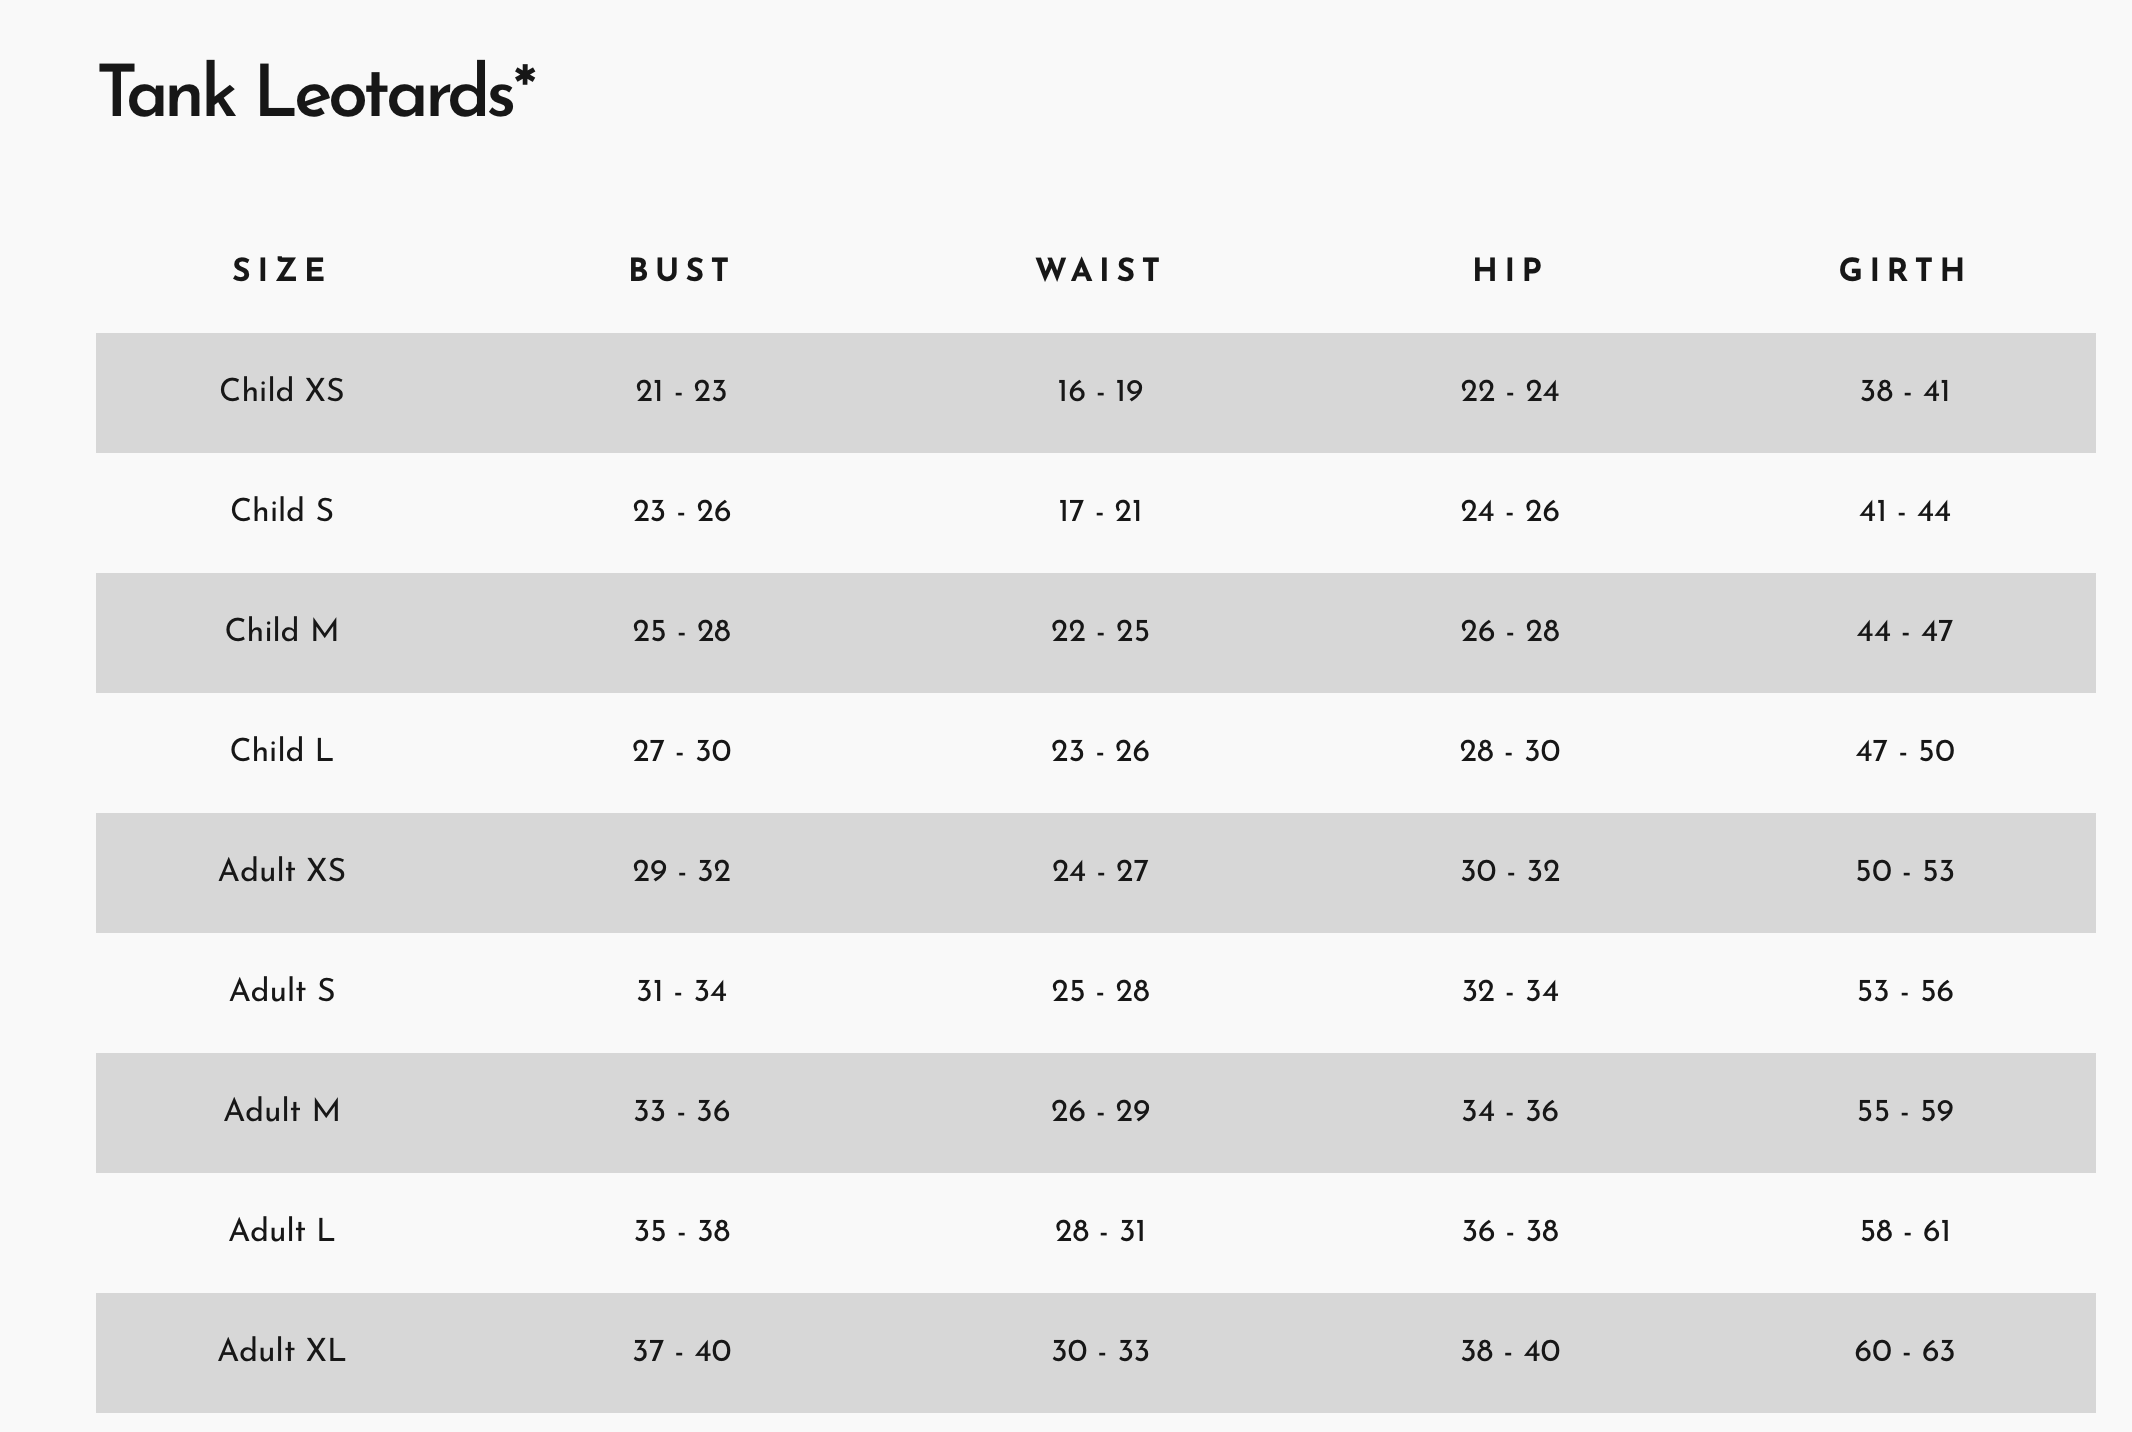Select the Adult S row label
The width and height of the screenshot is (2132, 1432).
pyautogui.click(x=282, y=990)
